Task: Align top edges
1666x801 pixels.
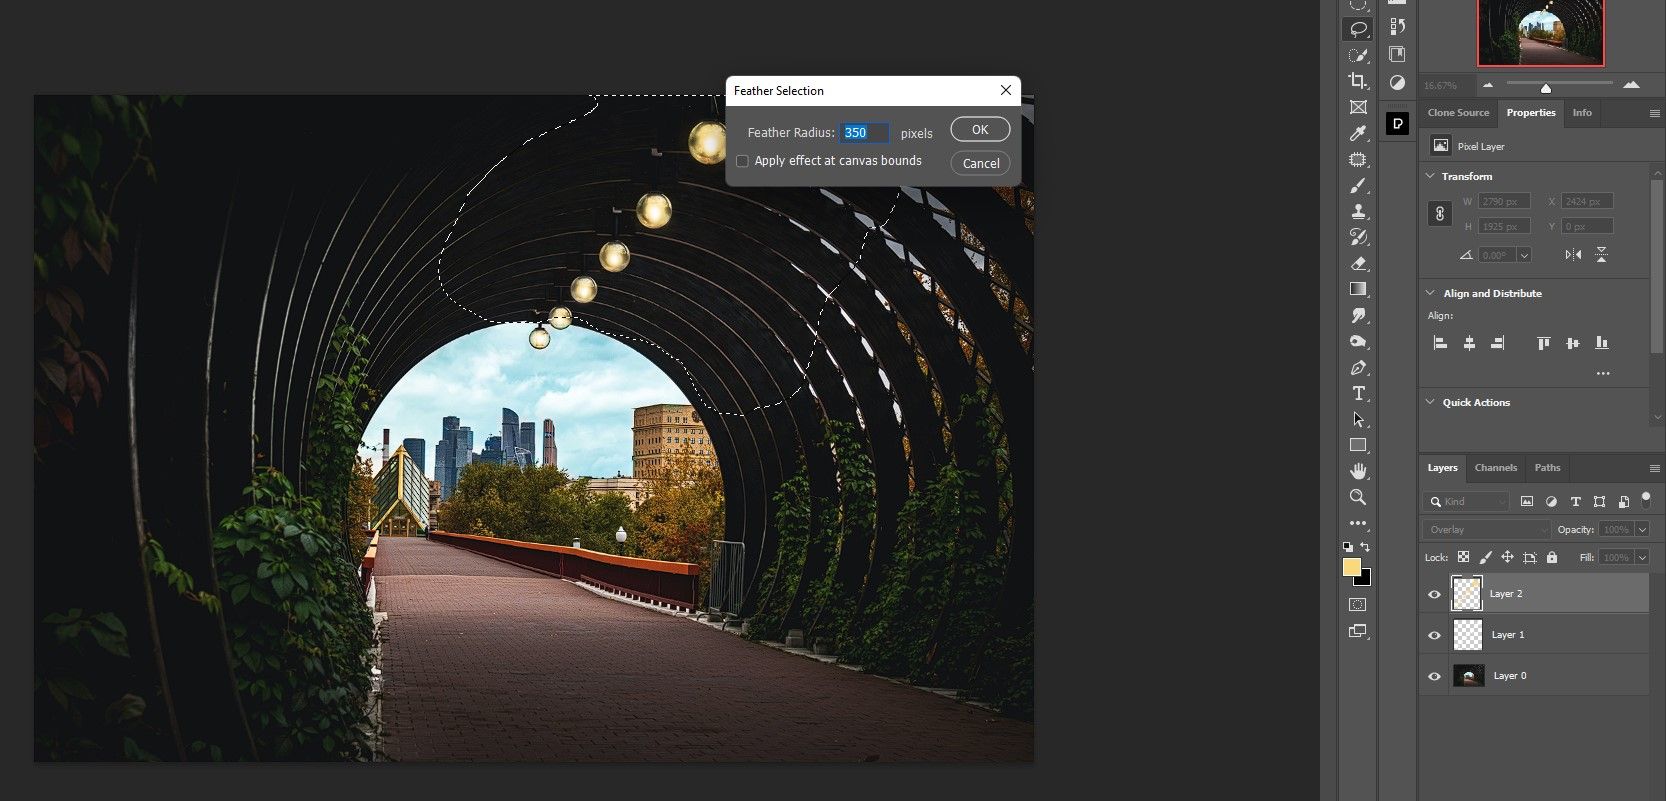Action: (1544, 343)
